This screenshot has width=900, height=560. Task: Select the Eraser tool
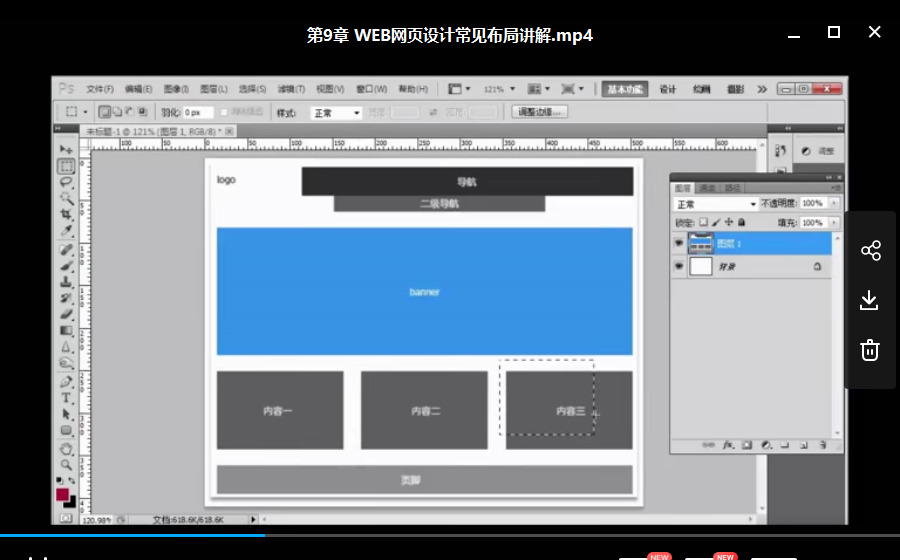pyautogui.click(x=67, y=314)
